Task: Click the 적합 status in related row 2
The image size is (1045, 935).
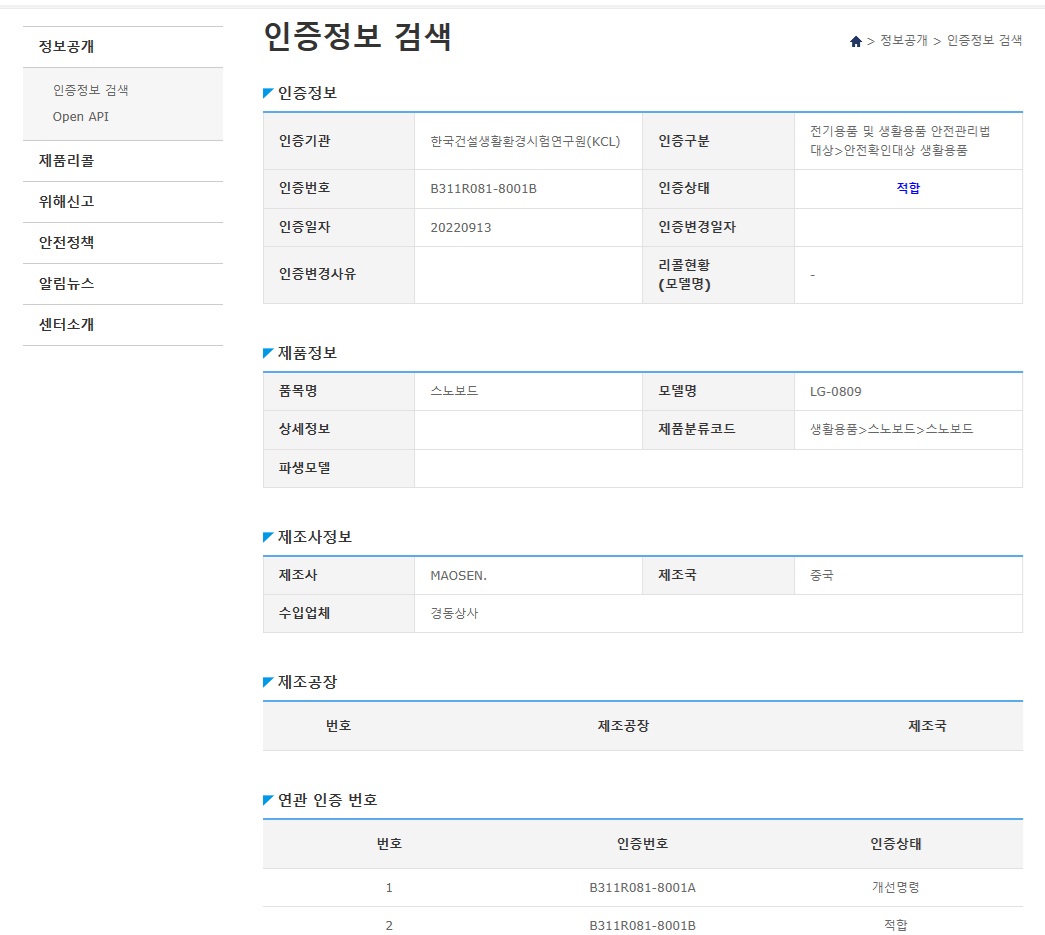Action: pyautogui.click(x=895, y=925)
